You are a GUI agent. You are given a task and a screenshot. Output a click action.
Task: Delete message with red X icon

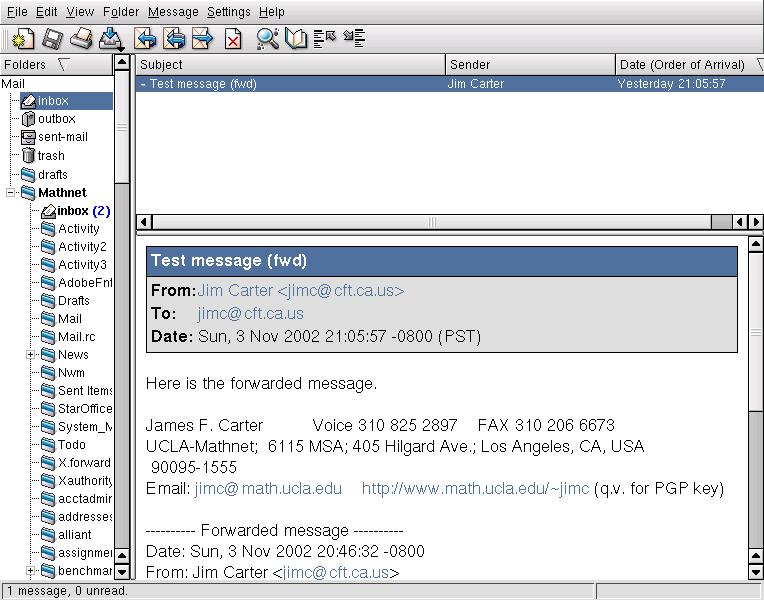(x=233, y=39)
